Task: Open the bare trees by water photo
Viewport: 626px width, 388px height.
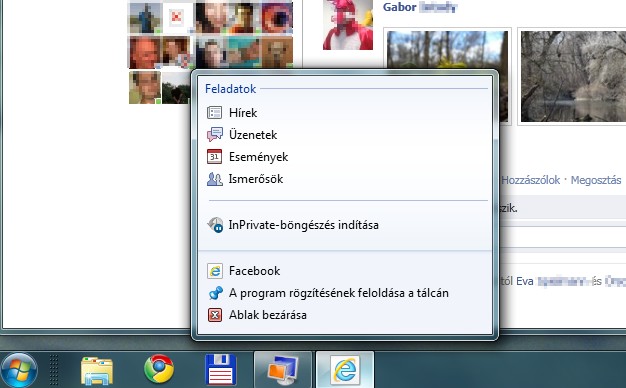Action: [573, 76]
